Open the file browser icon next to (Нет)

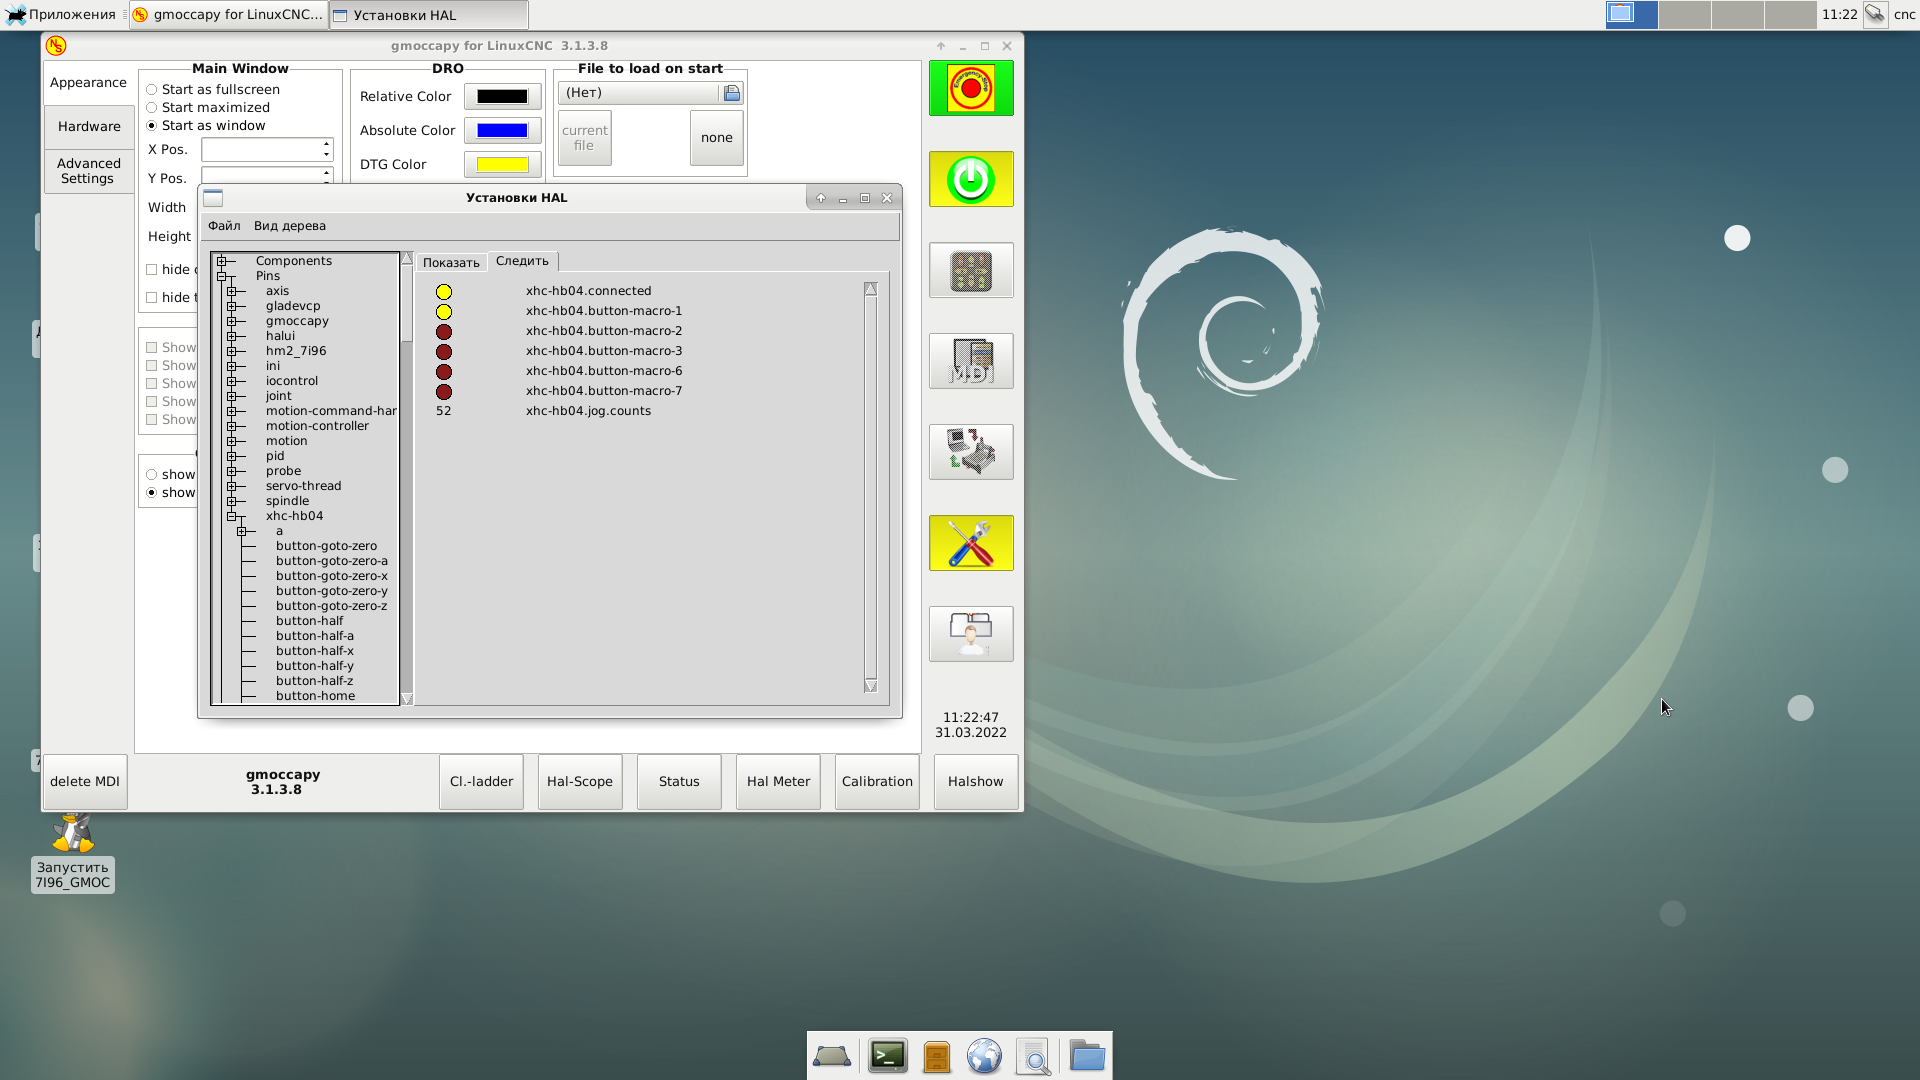point(732,93)
